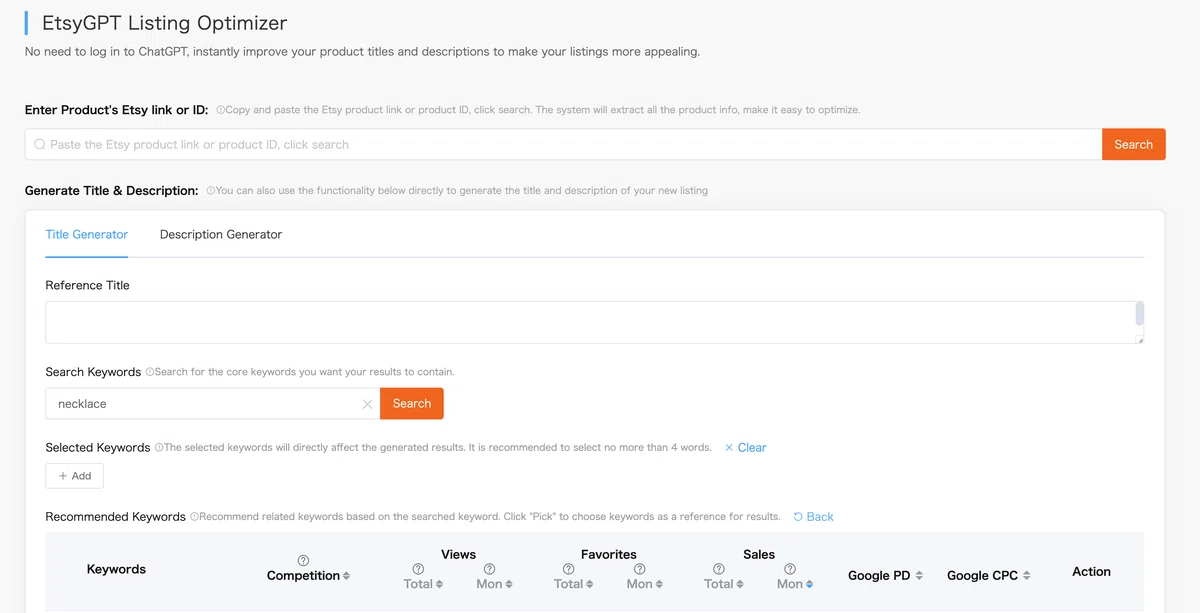Click the Action column header
Viewport: 1200px width, 613px height.
[x=1091, y=571]
